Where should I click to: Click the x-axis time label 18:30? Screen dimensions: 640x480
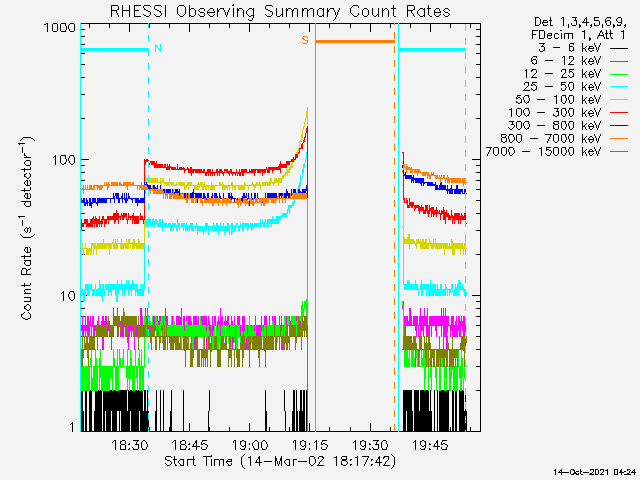point(130,445)
